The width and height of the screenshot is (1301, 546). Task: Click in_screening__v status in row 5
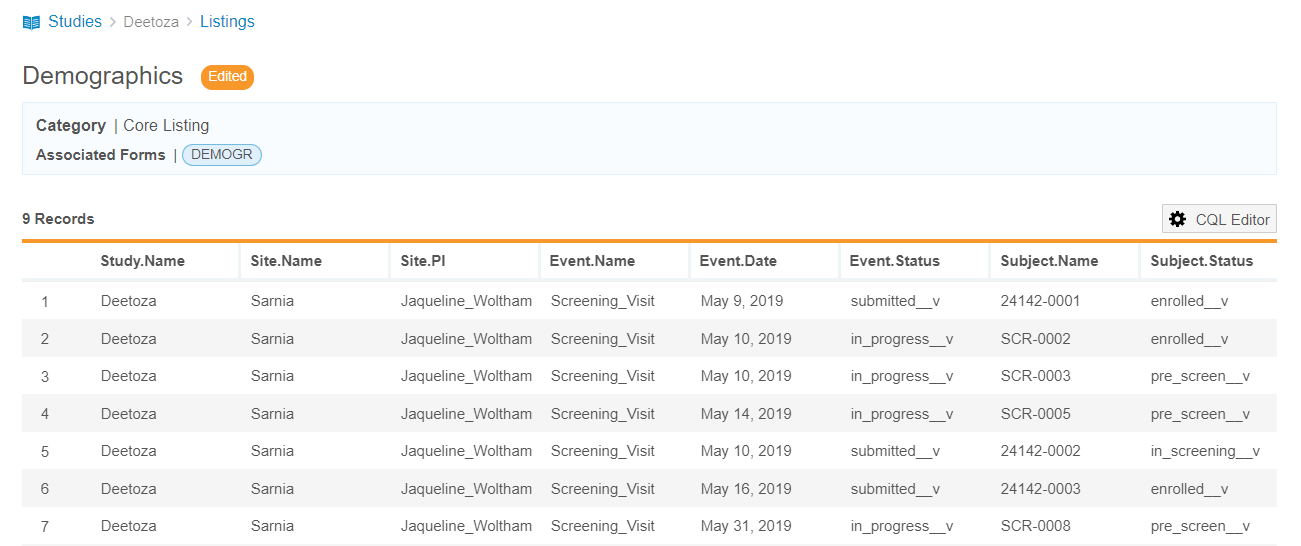tap(1205, 451)
